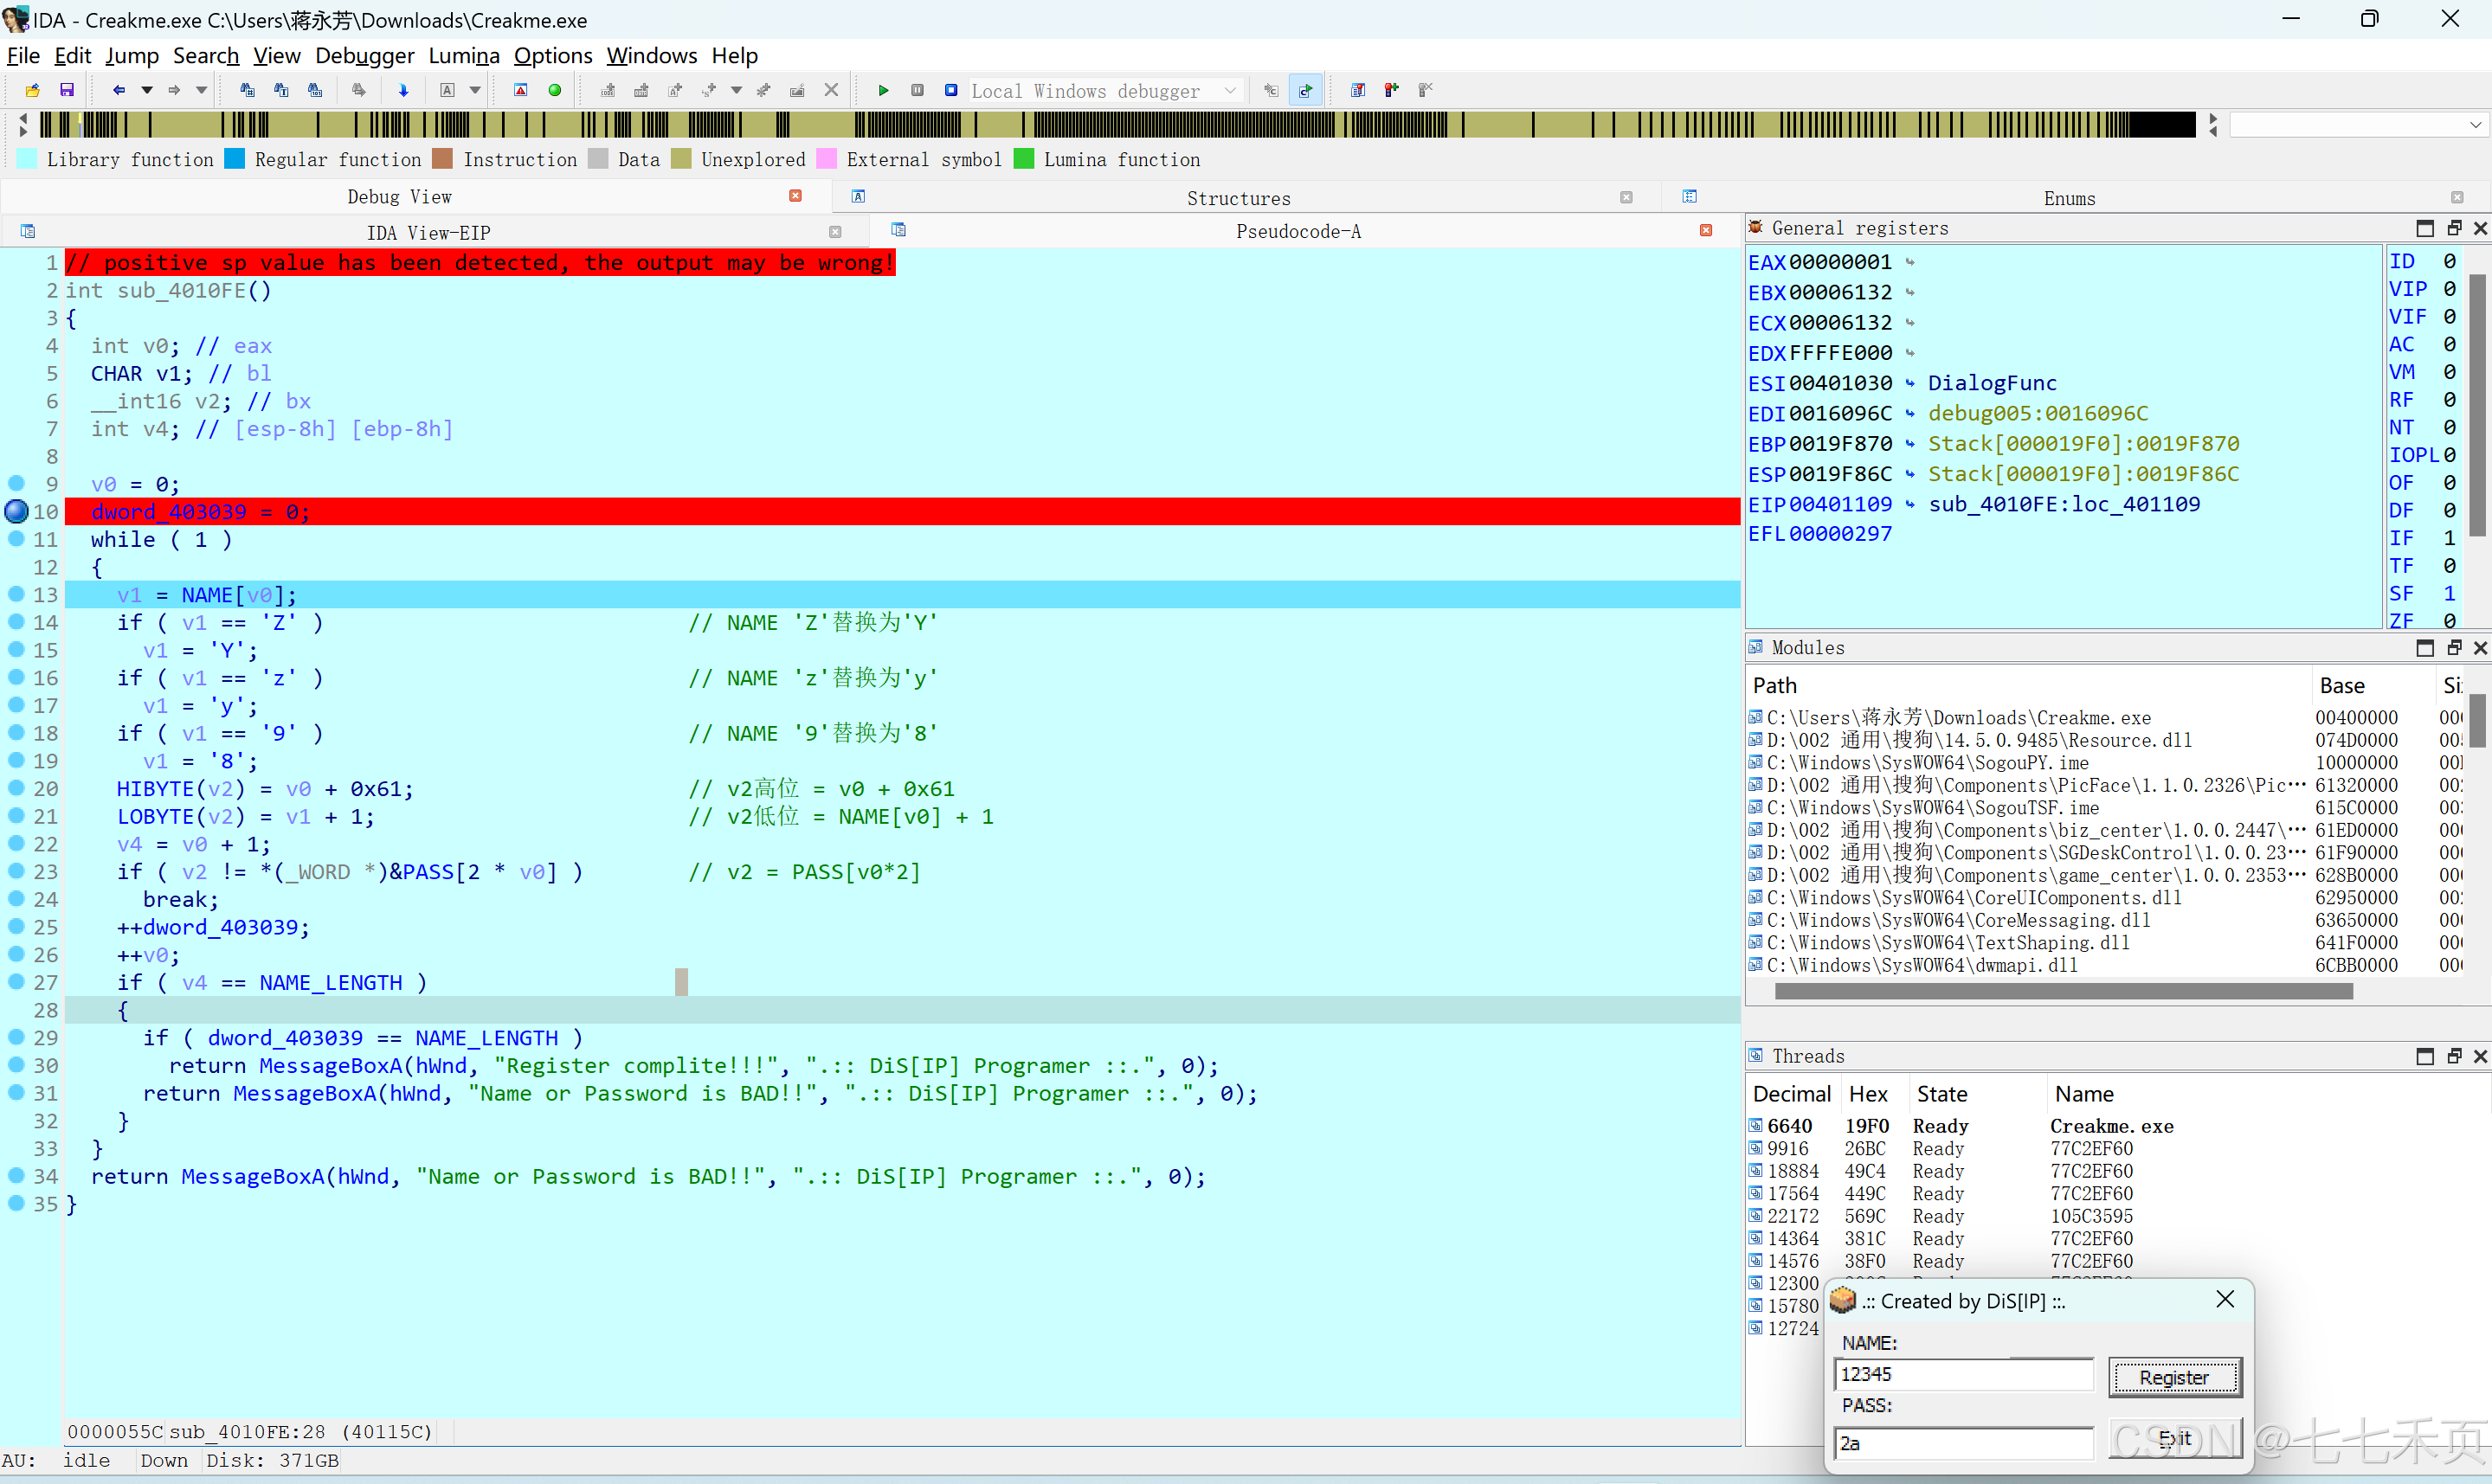Click the Regular function blue color swatch
Image resolution: width=2492 pixels, height=1484 pixels.
point(235,159)
